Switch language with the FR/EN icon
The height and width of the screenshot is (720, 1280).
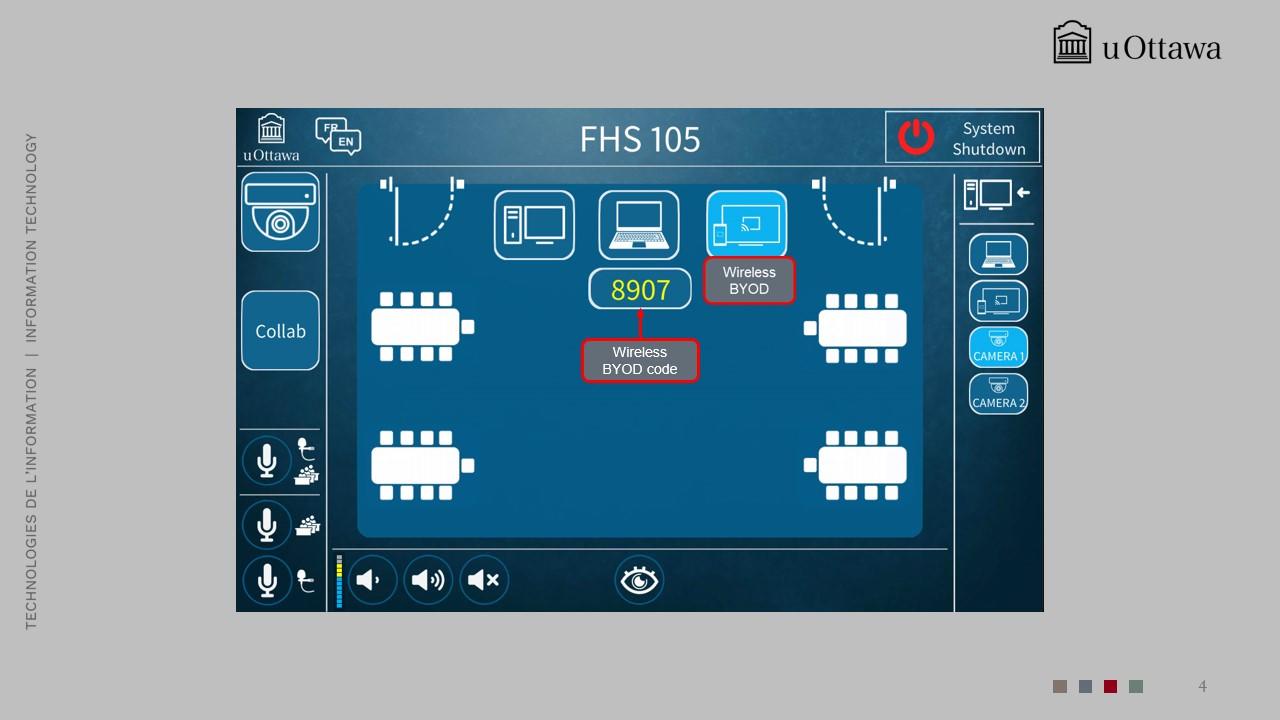point(338,136)
